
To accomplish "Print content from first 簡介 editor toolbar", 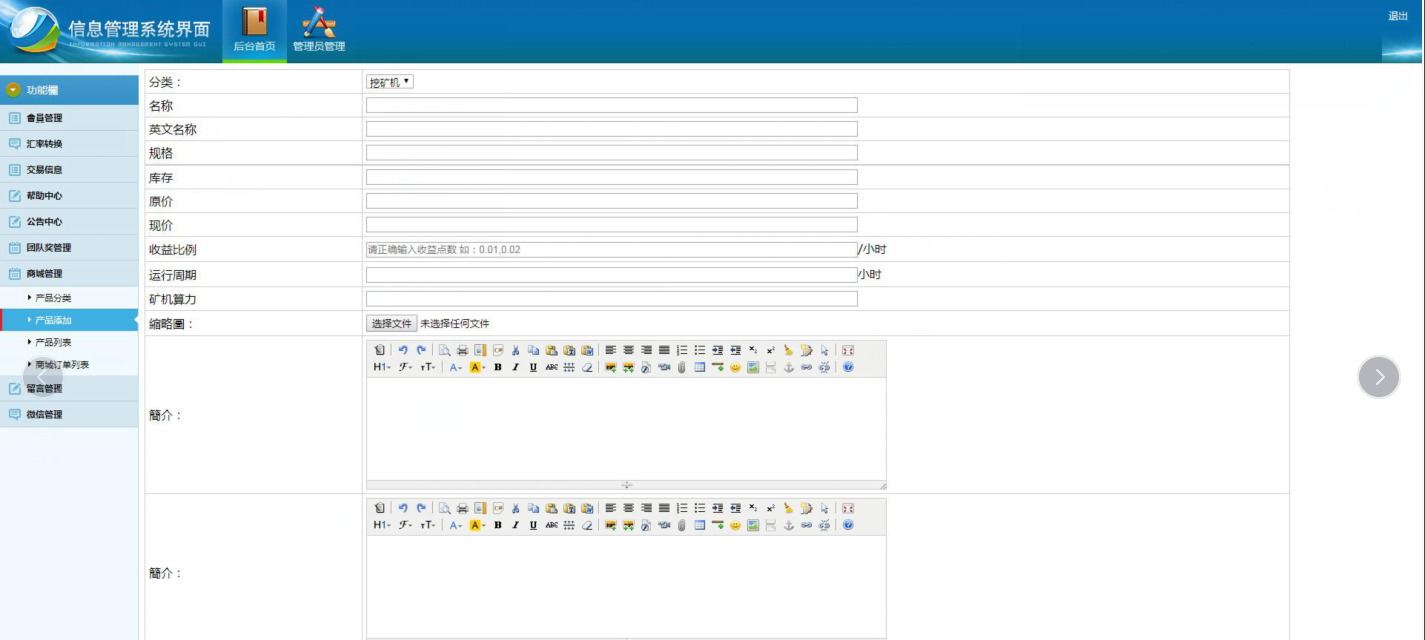I will 462,350.
